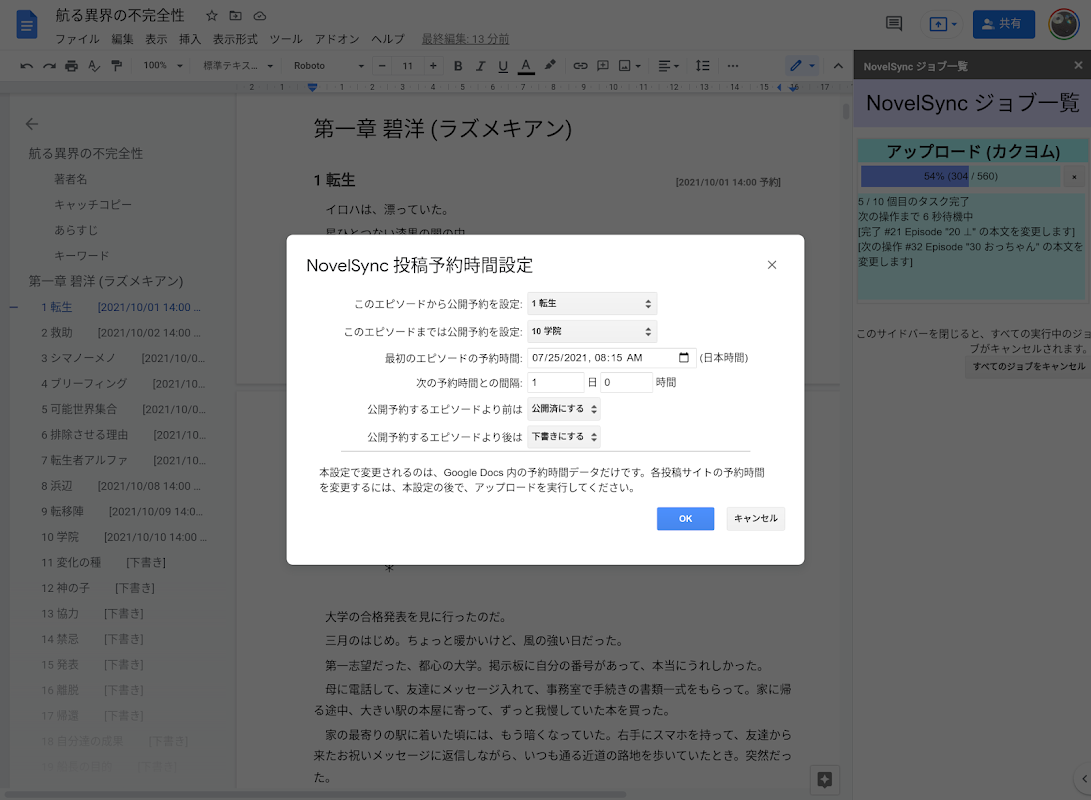Open the 公開済にする dropdown

coord(564,409)
